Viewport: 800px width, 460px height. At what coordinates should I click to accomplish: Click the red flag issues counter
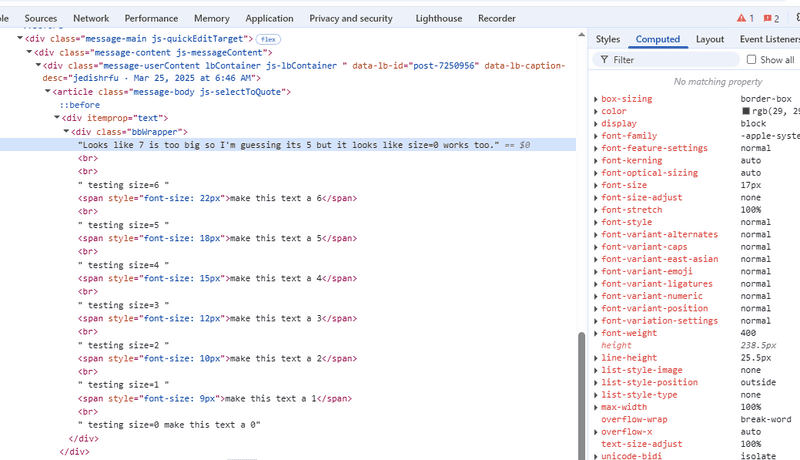771,18
